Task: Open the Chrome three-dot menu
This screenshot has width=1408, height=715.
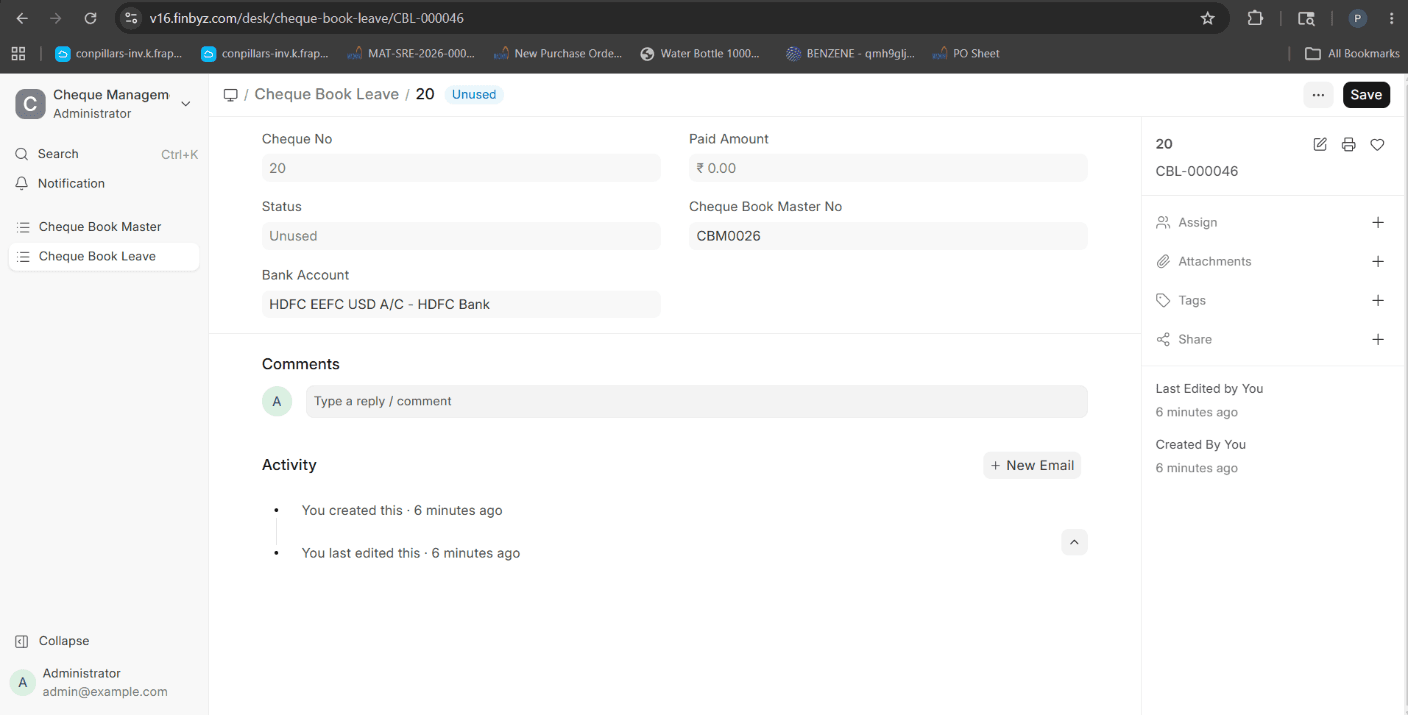Action: pos(1392,18)
